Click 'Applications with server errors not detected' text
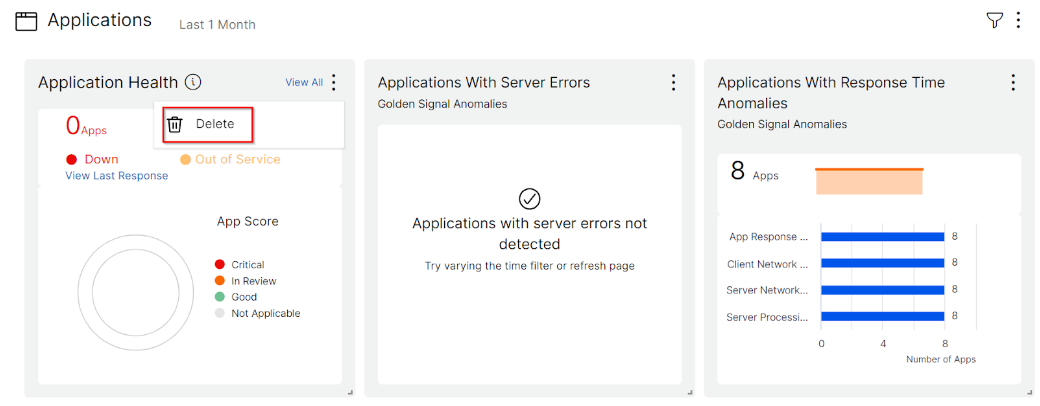This screenshot has width=1040, height=406. pos(529,234)
